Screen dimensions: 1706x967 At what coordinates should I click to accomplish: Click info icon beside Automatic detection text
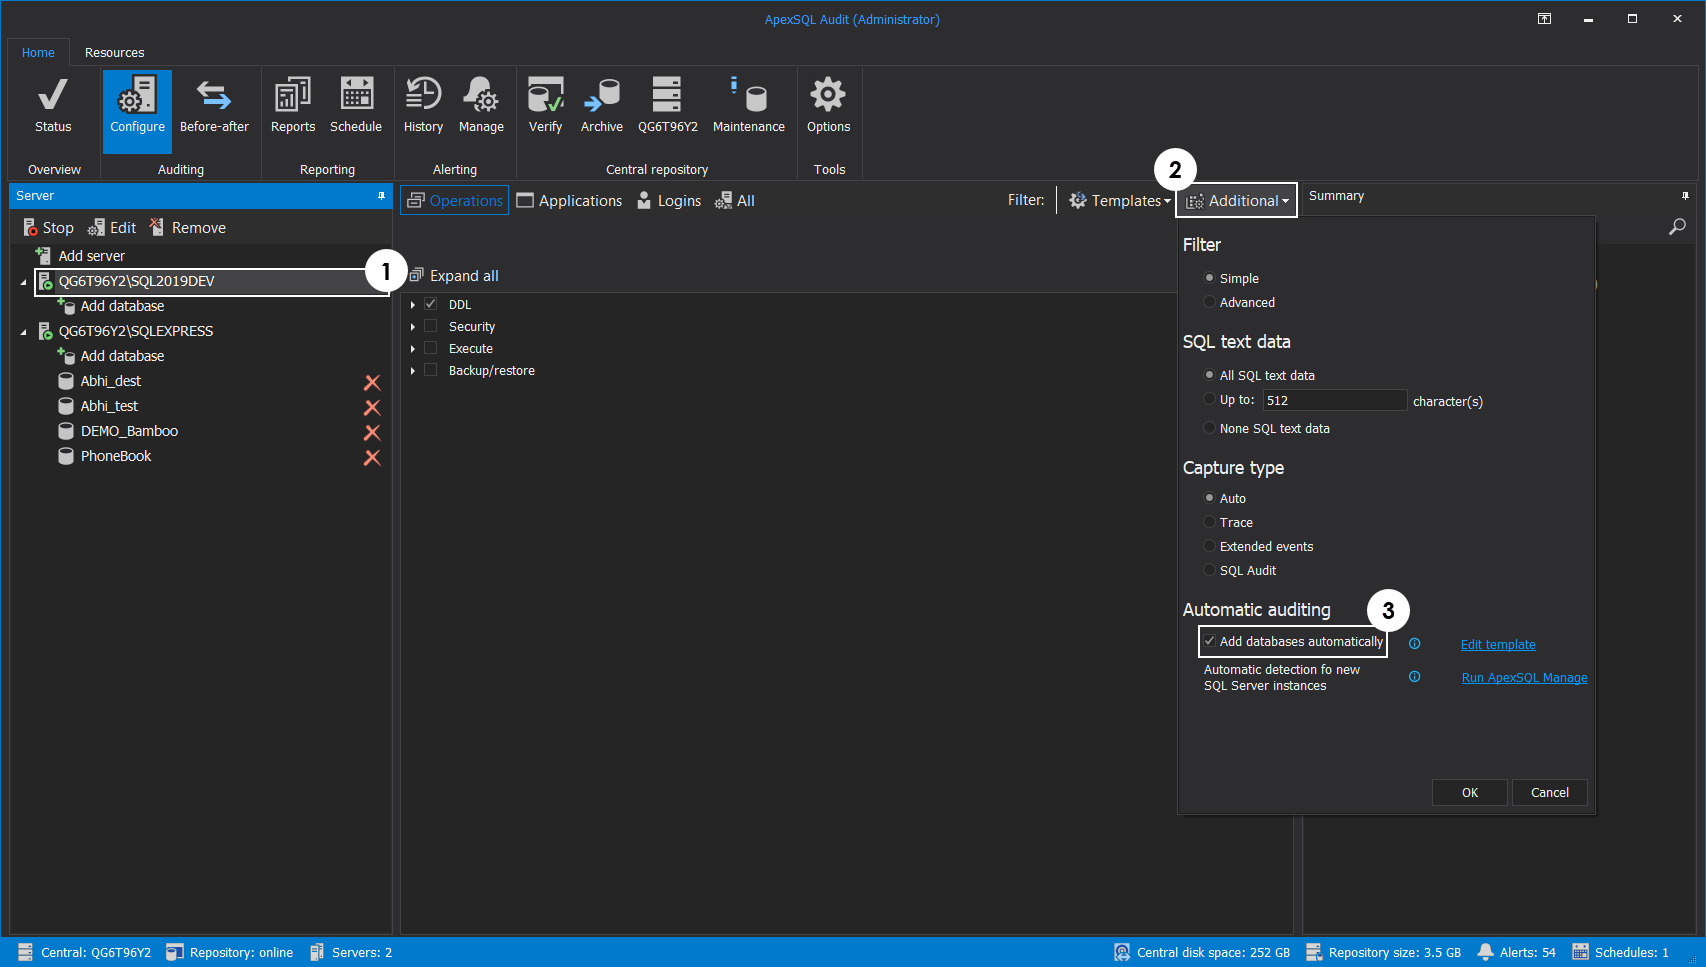(x=1414, y=677)
